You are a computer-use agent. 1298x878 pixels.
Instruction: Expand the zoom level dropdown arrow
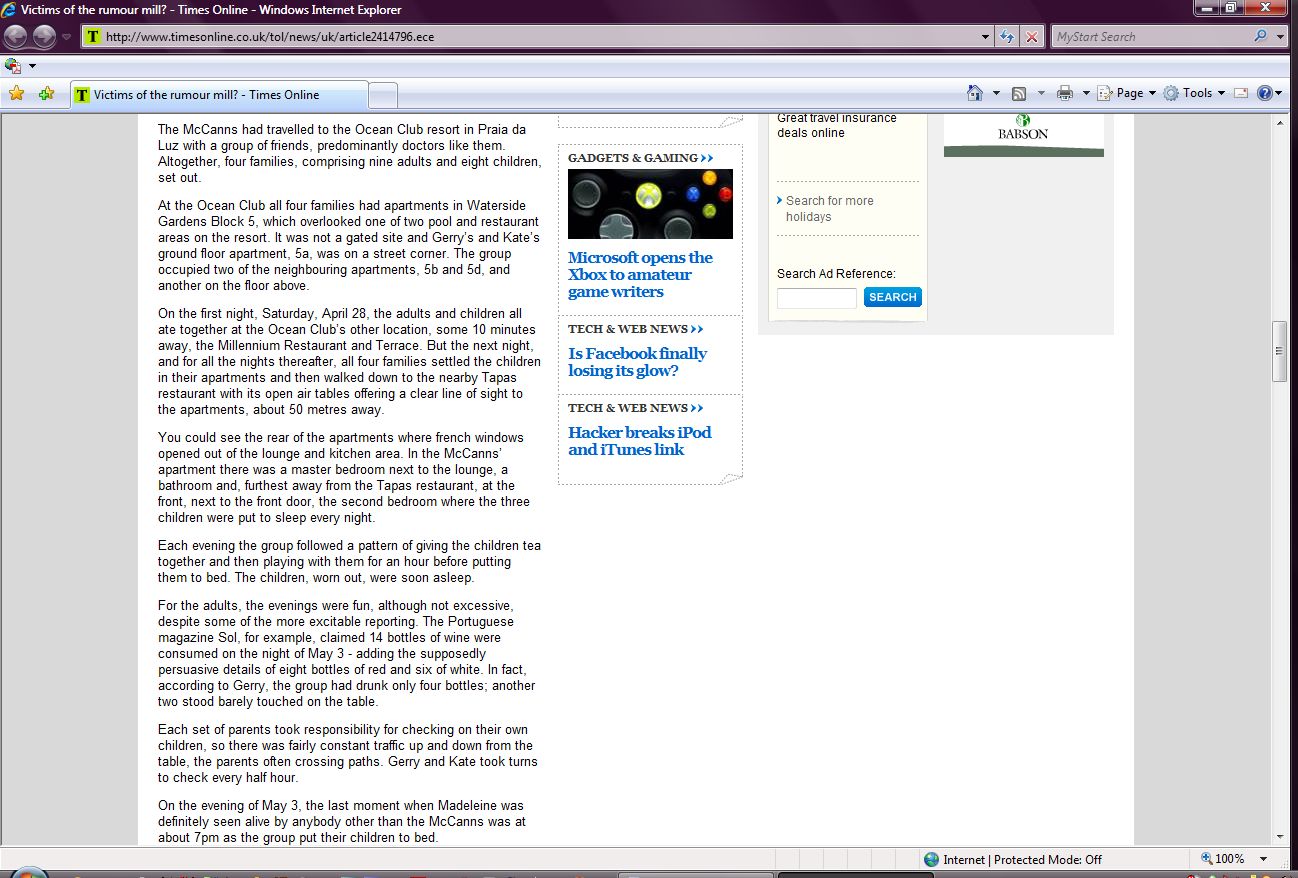tap(1263, 859)
